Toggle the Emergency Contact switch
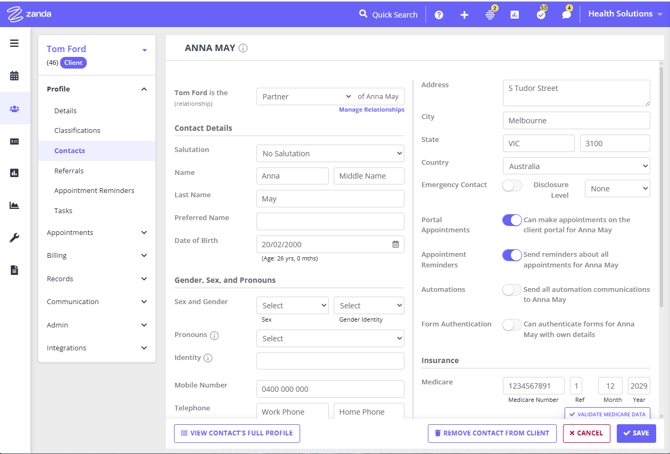670x454 pixels. click(512, 185)
